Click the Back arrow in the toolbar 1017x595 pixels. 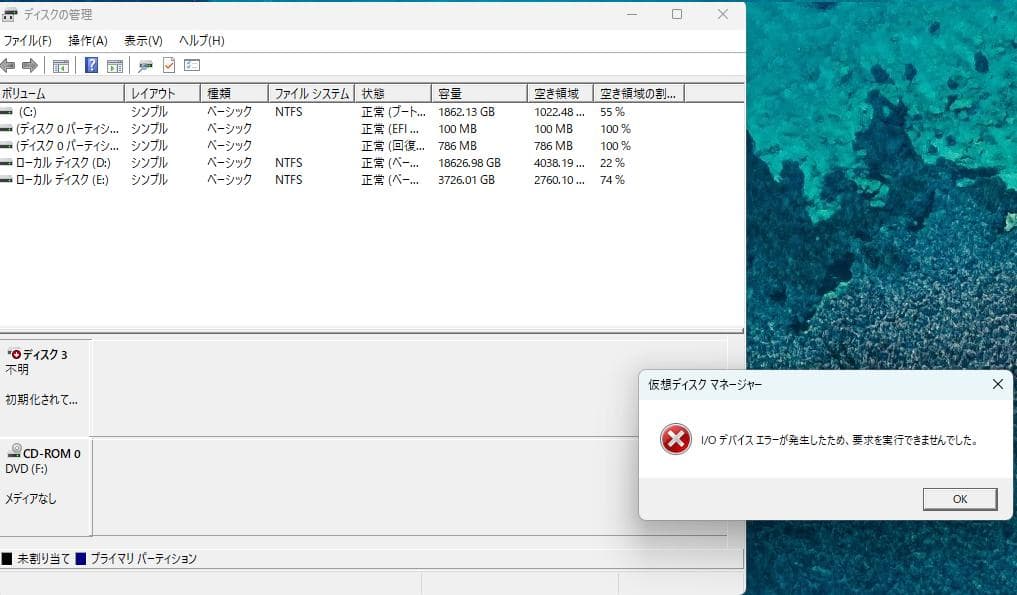(x=8, y=65)
